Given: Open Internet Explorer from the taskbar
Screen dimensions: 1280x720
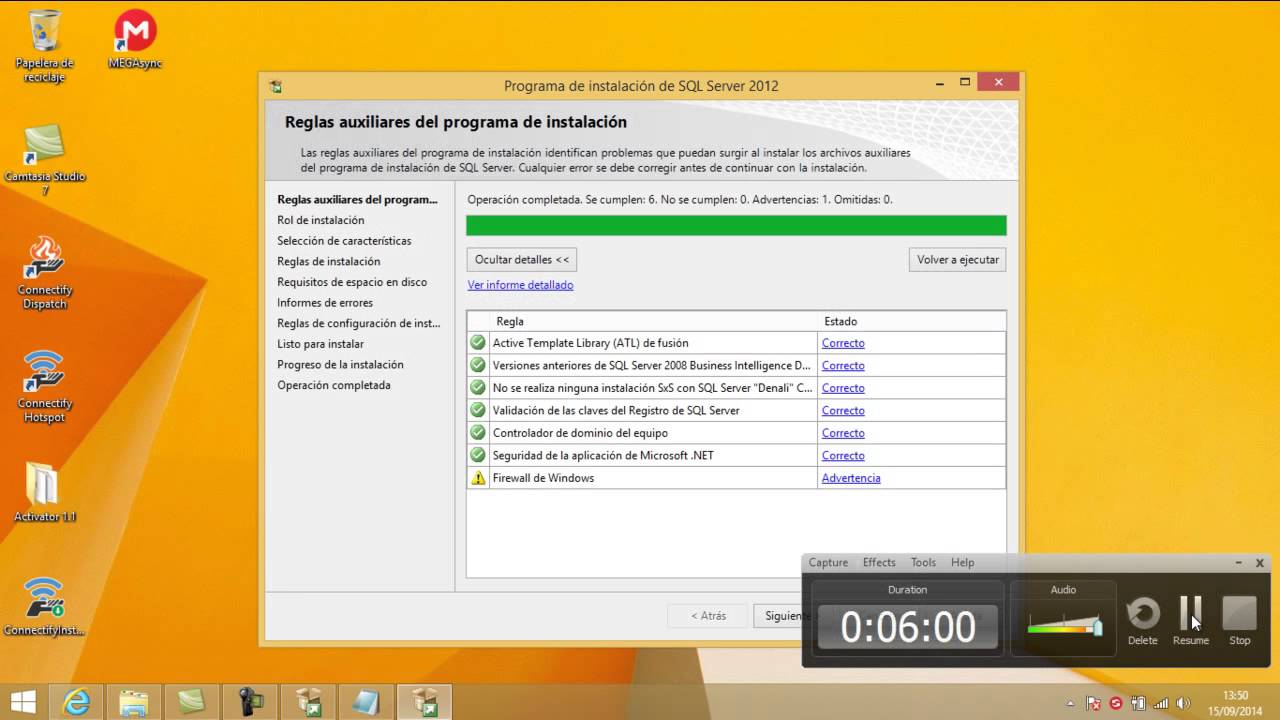Looking at the screenshot, I should pos(77,702).
